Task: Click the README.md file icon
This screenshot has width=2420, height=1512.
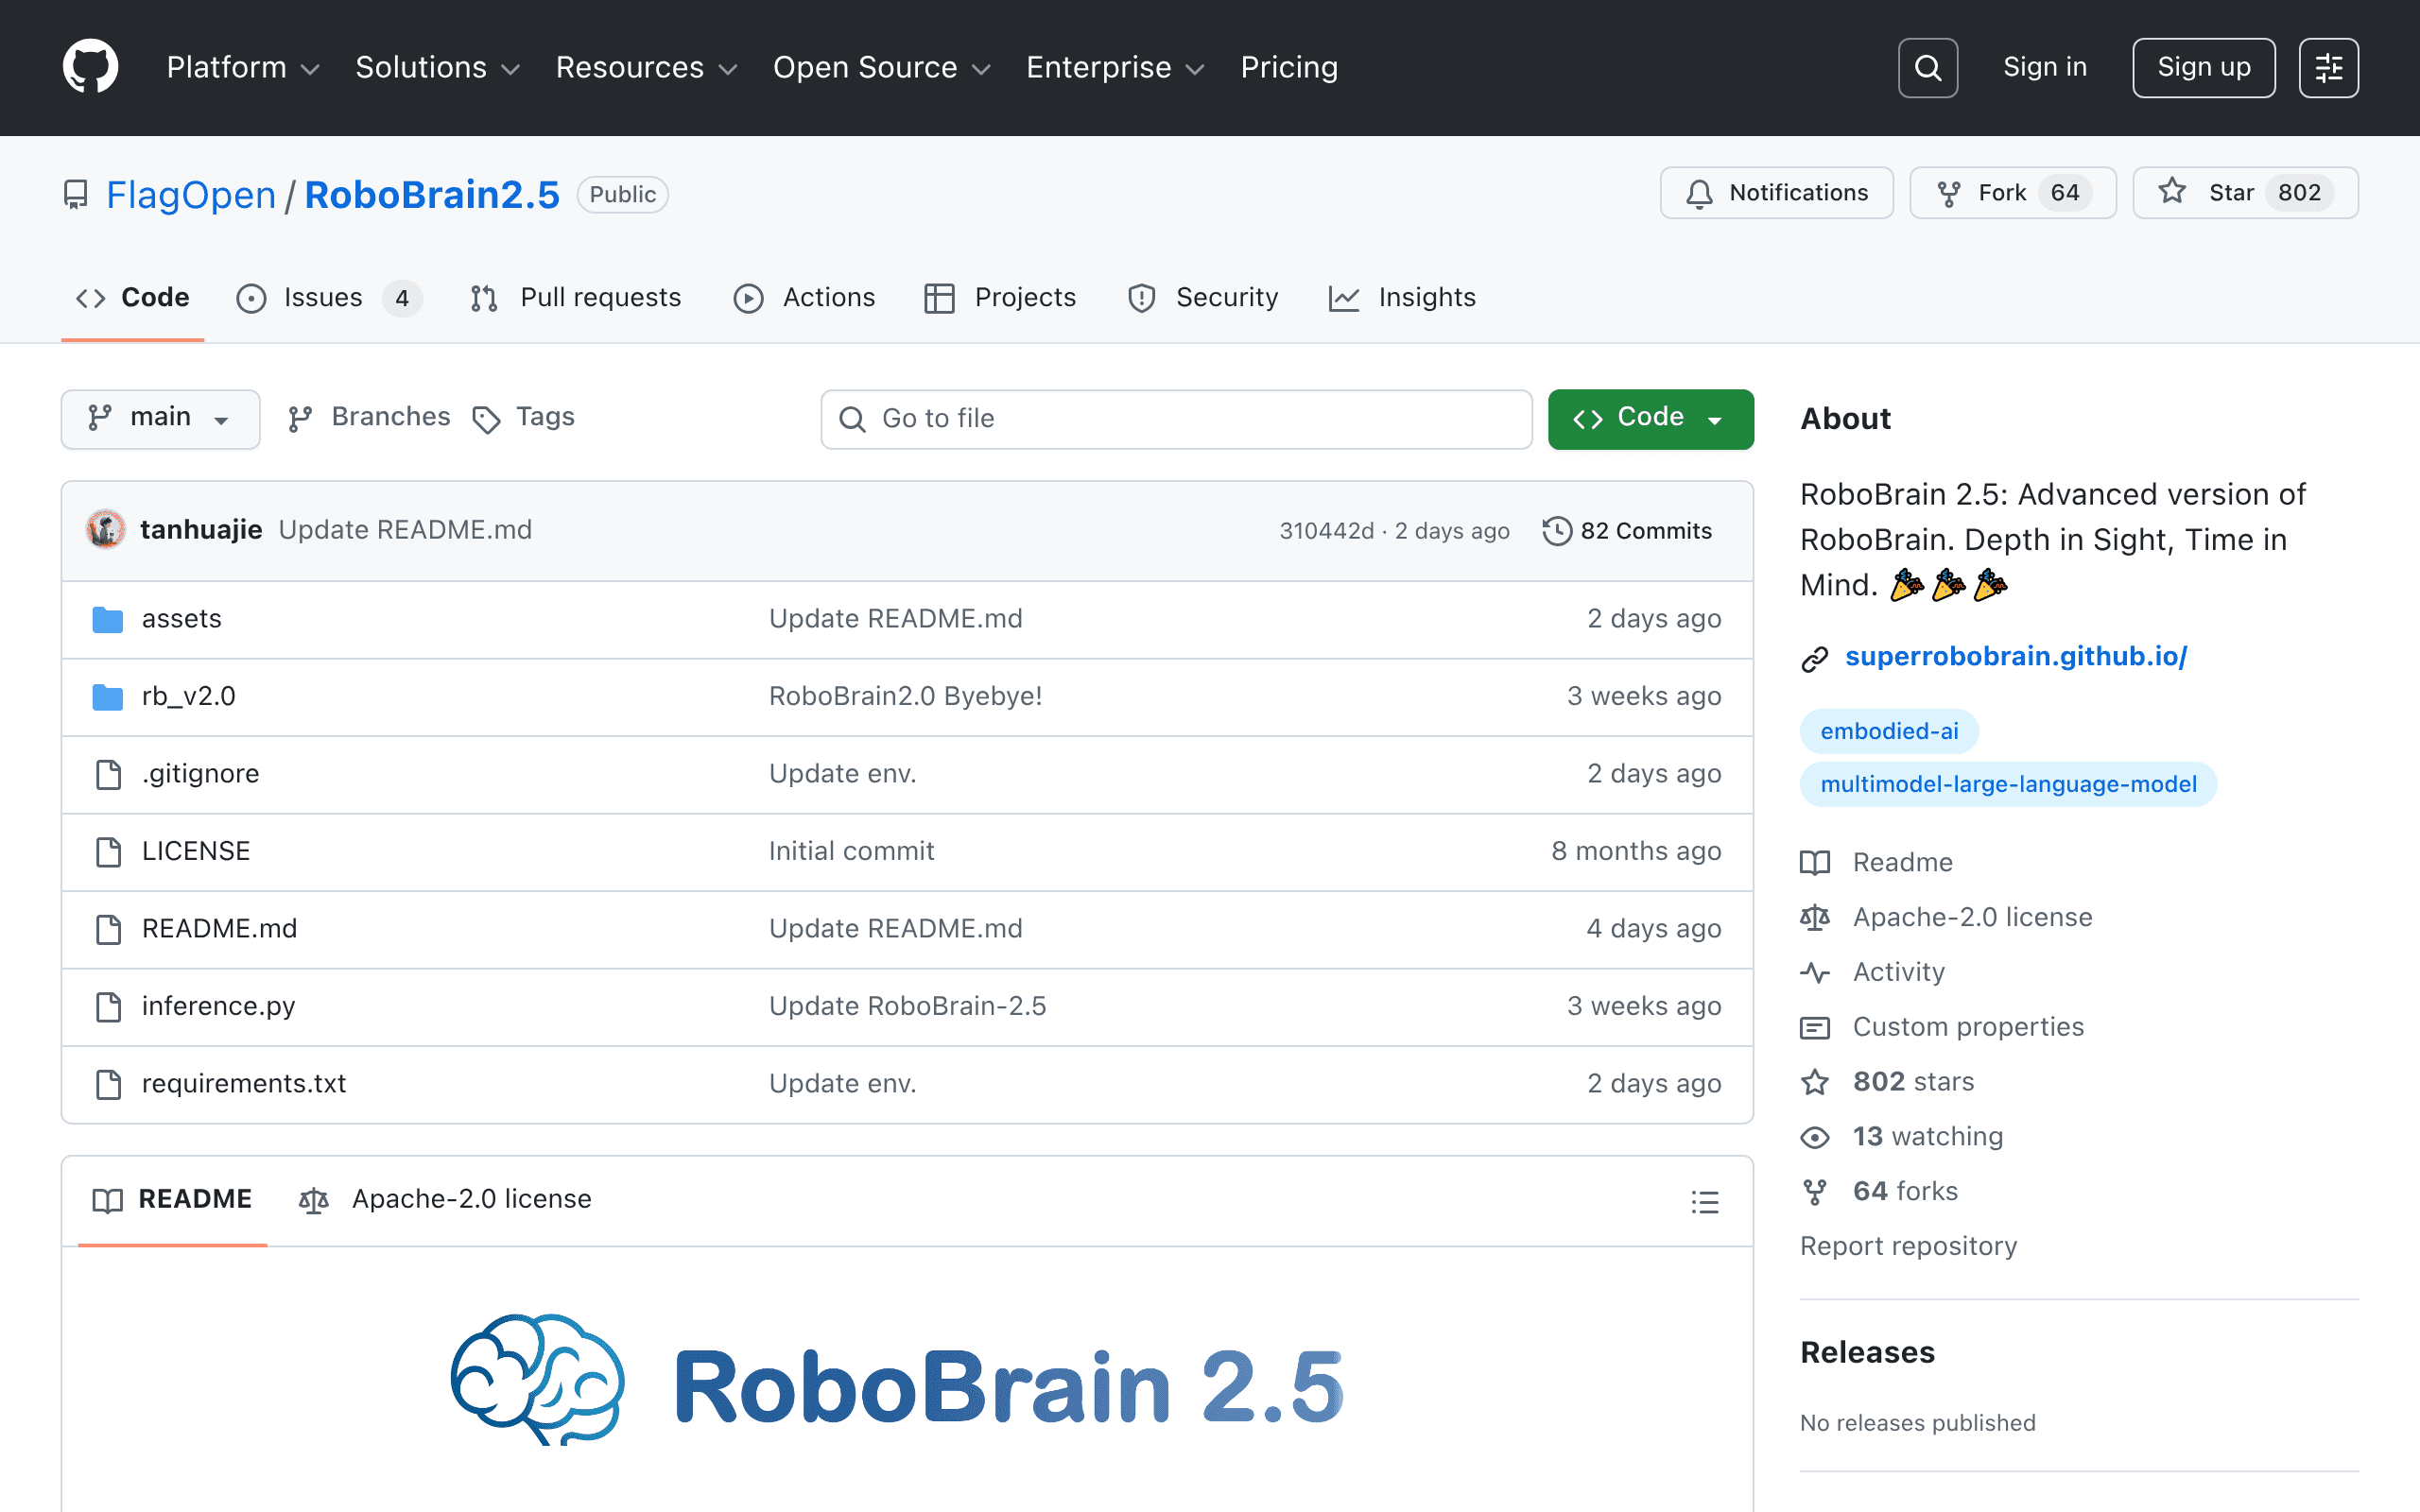Action: [108, 929]
